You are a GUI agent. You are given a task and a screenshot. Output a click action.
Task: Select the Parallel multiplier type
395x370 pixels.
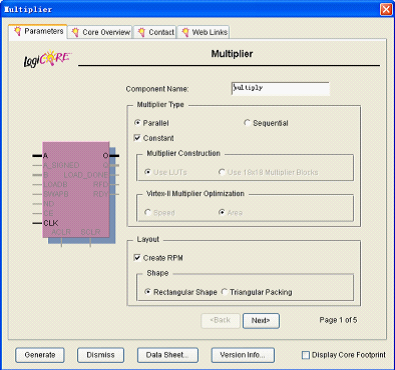coord(137,123)
